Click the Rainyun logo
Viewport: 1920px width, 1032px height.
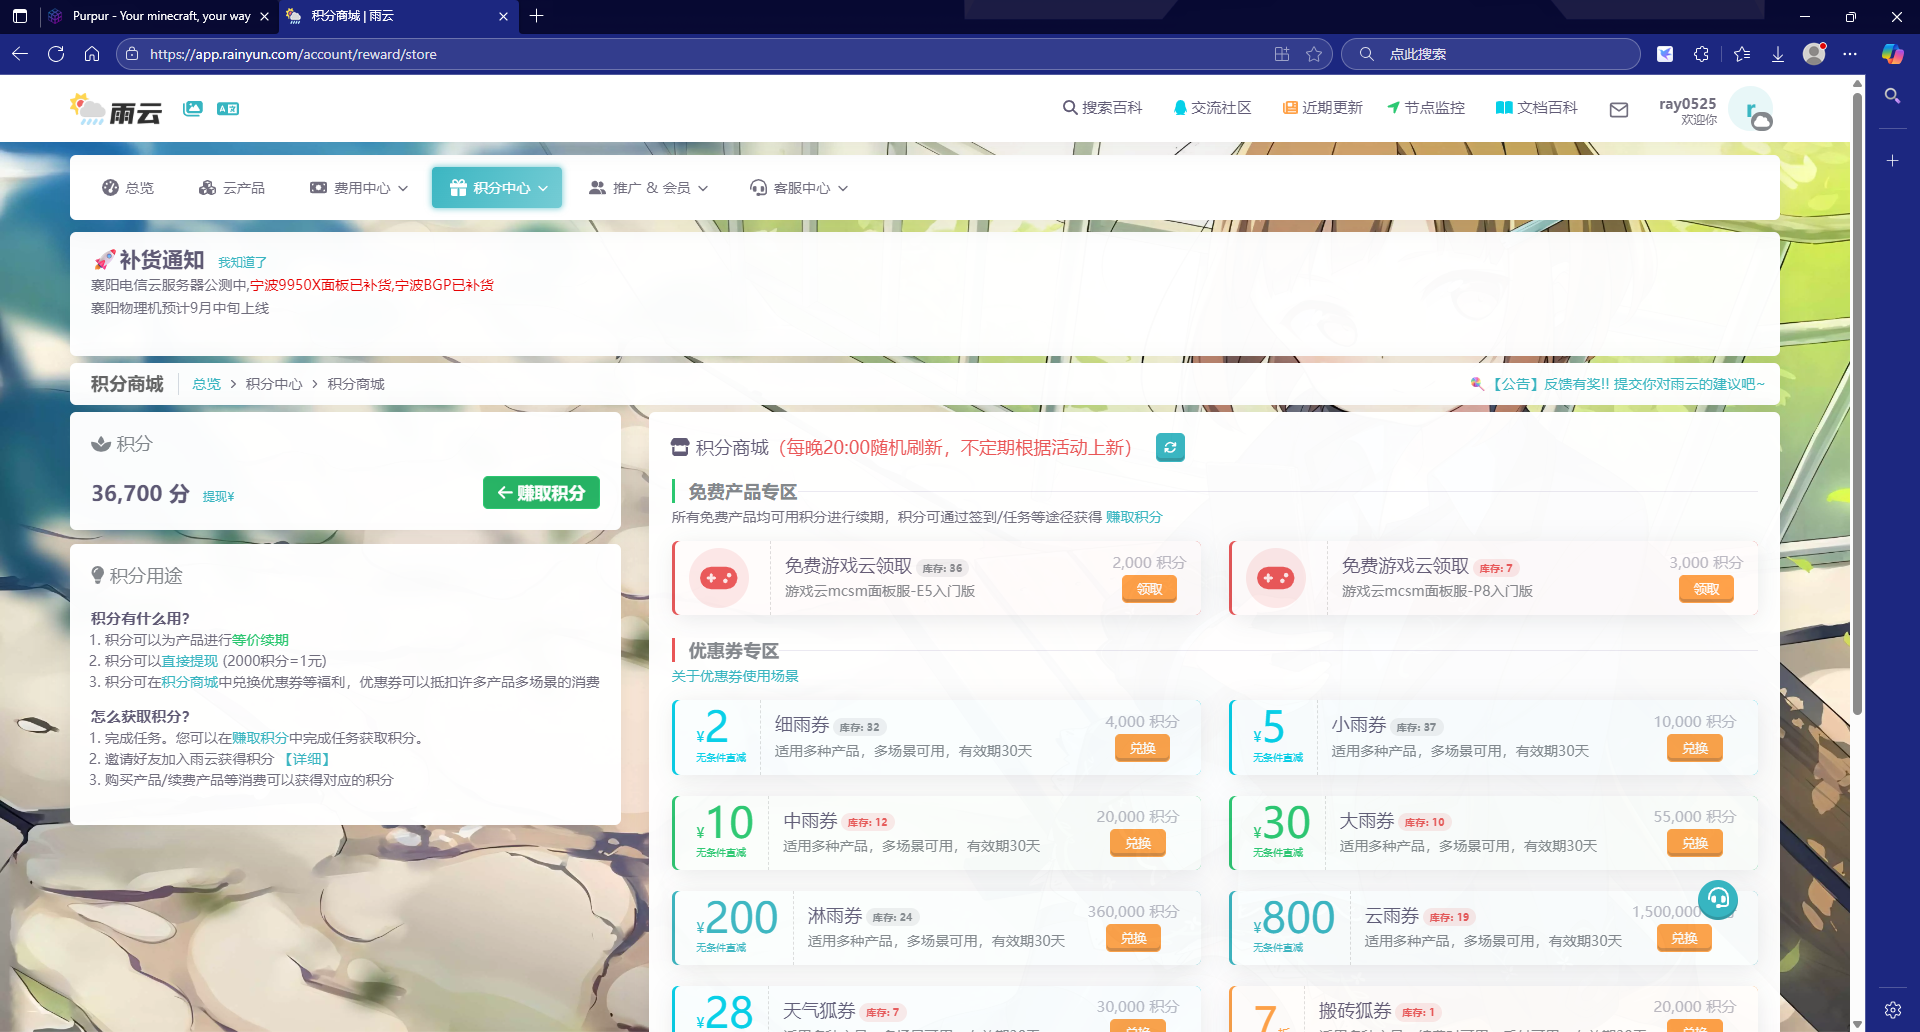pyautogui.click(x=116, y=109)
